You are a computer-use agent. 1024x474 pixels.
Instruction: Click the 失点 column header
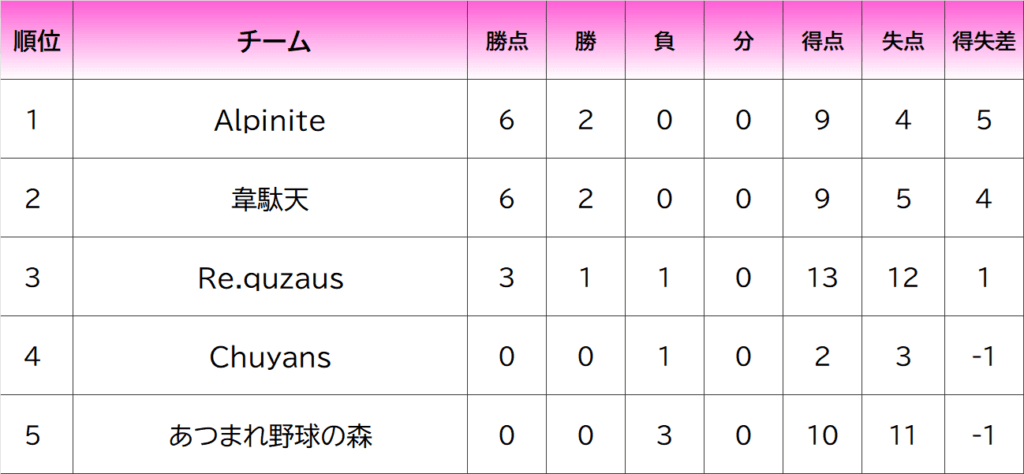tap(902, 41)
